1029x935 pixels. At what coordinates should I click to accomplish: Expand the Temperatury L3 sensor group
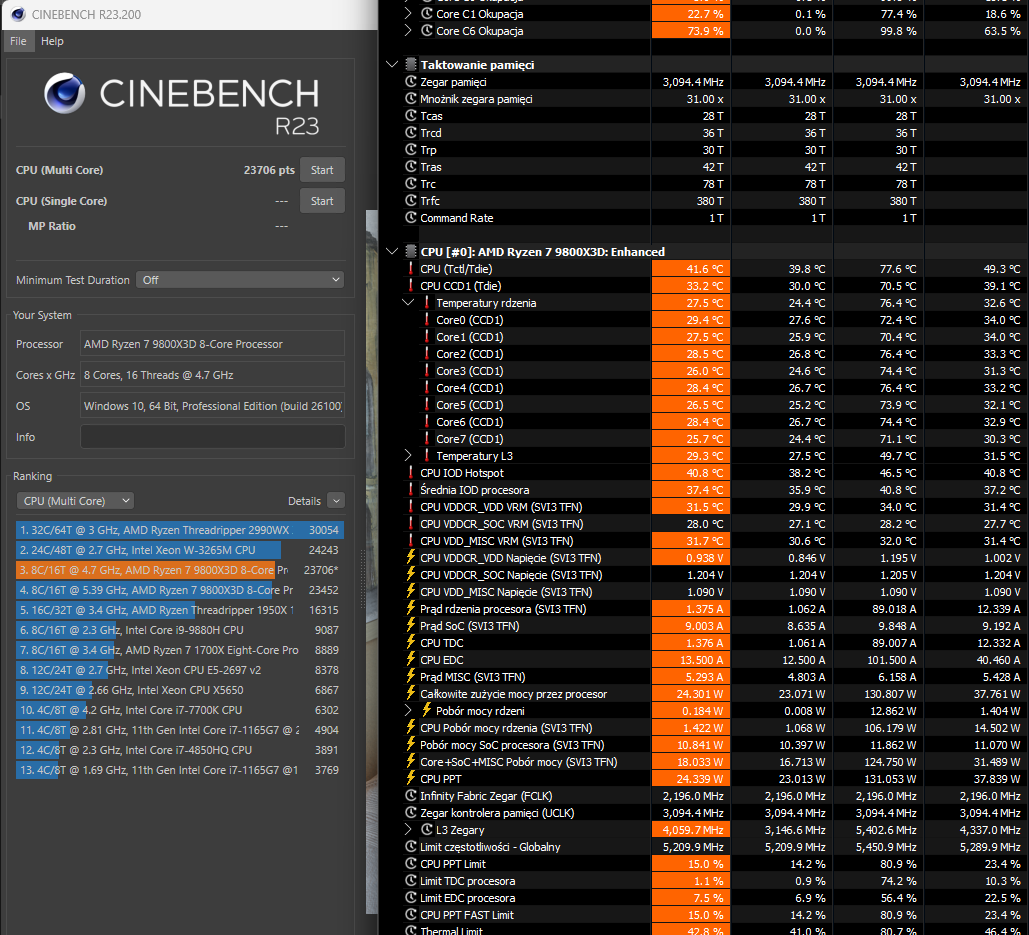click(x=408, y=456)
